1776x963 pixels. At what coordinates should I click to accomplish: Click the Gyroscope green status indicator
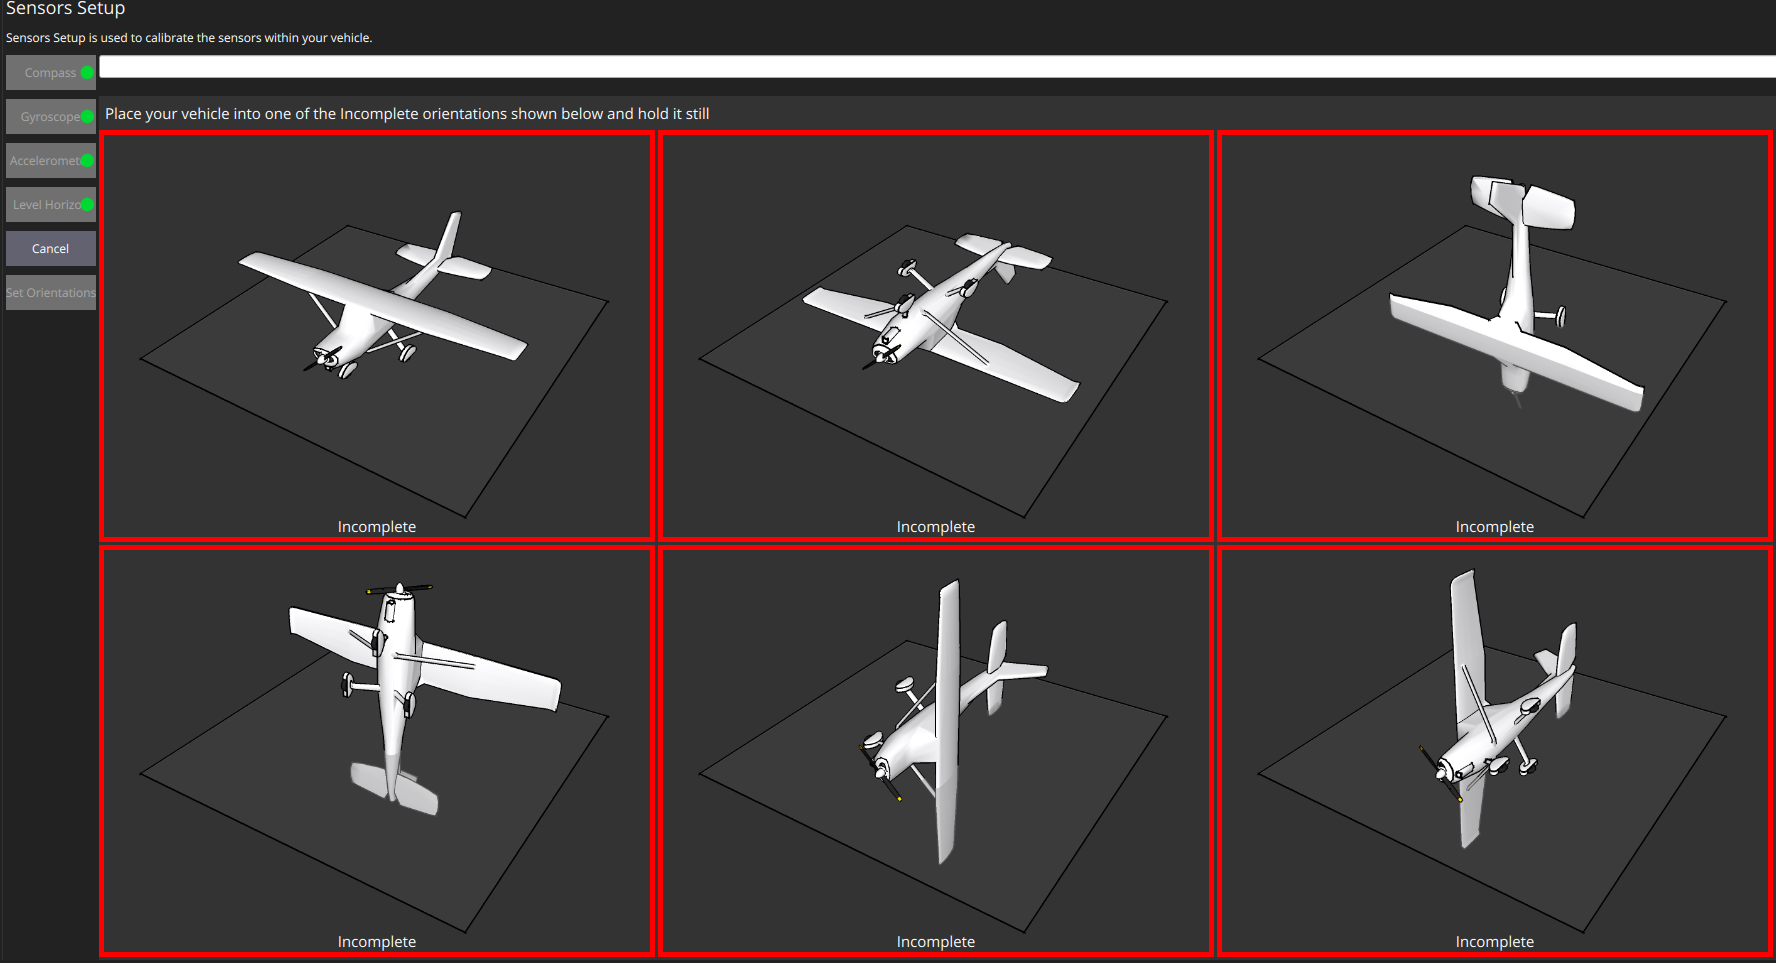(x=88, y=117)
